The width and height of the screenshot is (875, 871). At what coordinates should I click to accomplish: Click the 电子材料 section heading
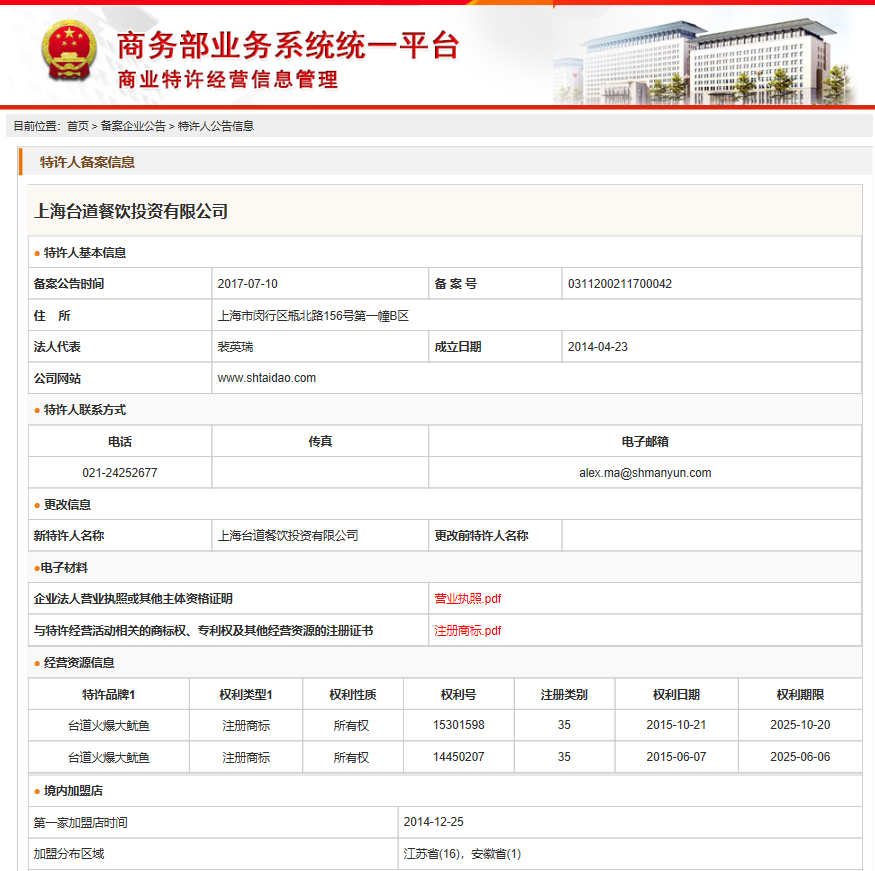point(64,567)
